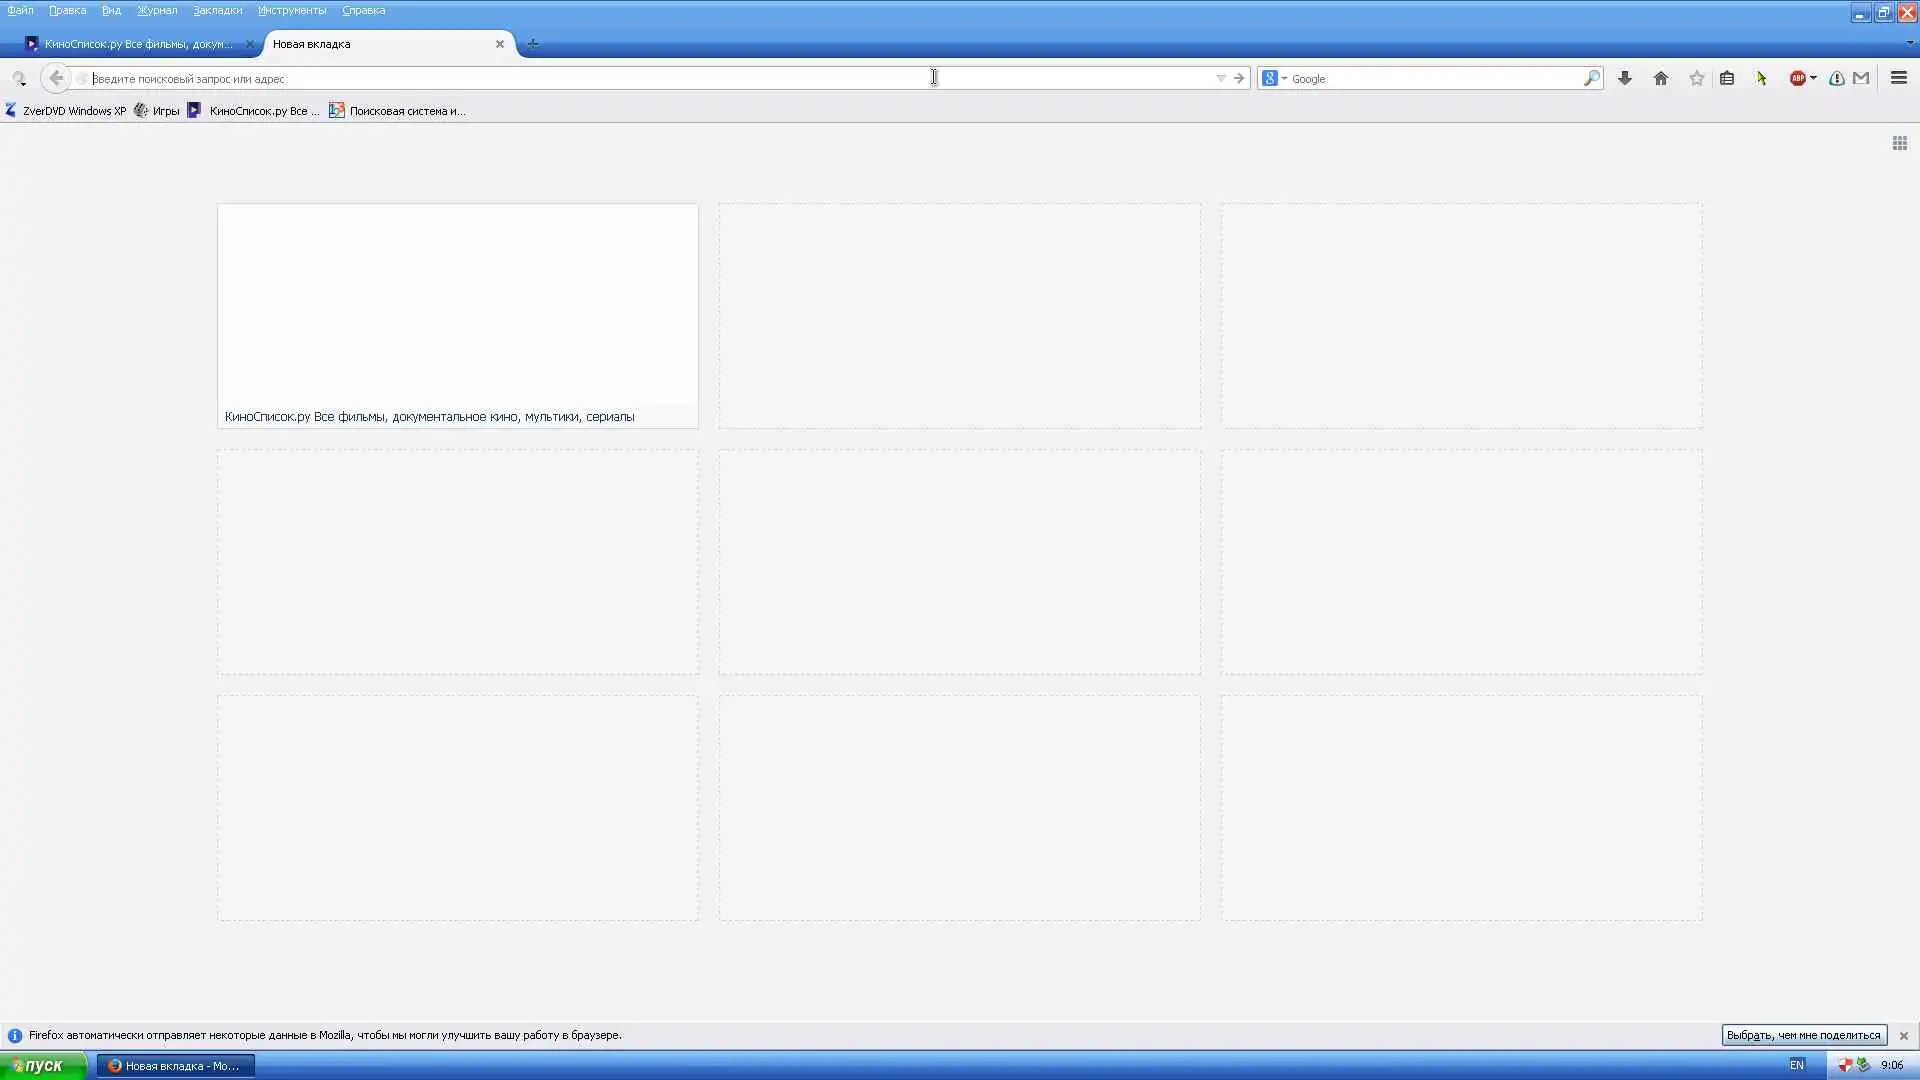The width and height of the screenshot is (1920, 1080).
Task: Click the Adblock Plus ABP icon
Action: click(1797, 78)
